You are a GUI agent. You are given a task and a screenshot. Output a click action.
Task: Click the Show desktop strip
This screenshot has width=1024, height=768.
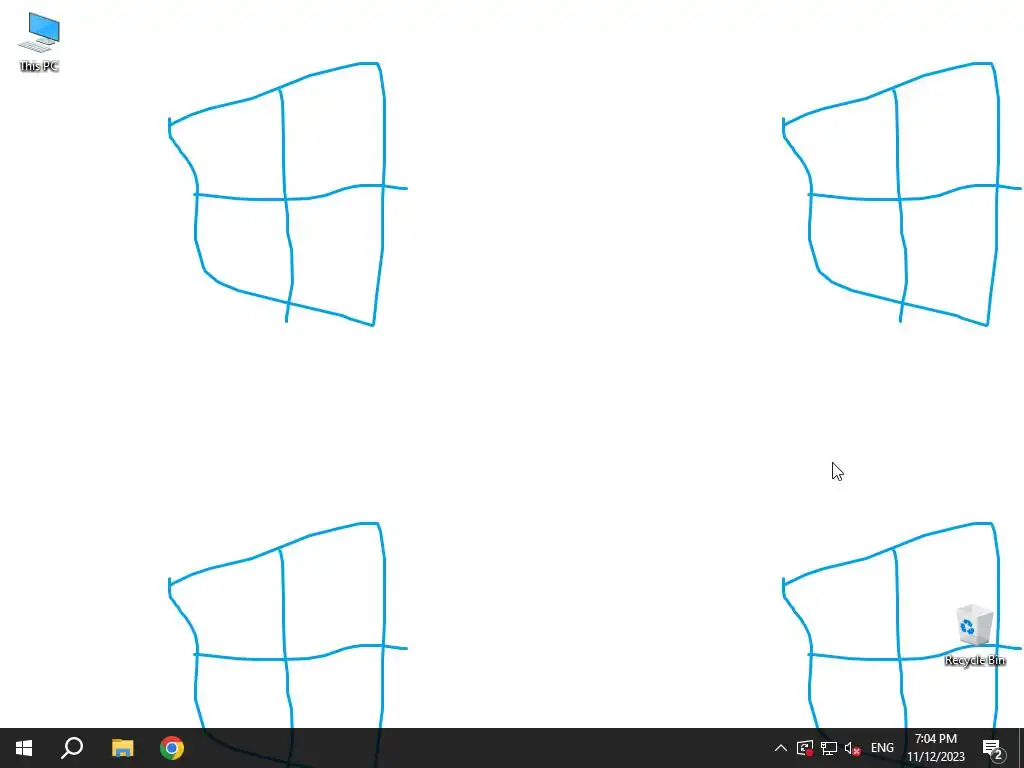pyautogui.click(x=1021, y=748)
